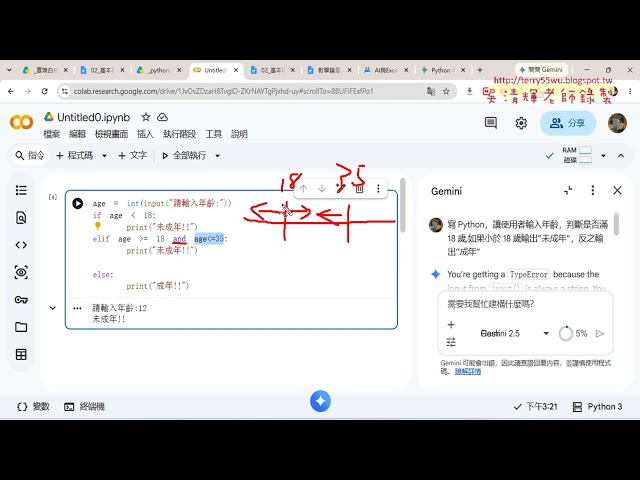Viewport: 640px width, 480px height.
Task: Go back with browser back arrow
Action: click(11, 91)
